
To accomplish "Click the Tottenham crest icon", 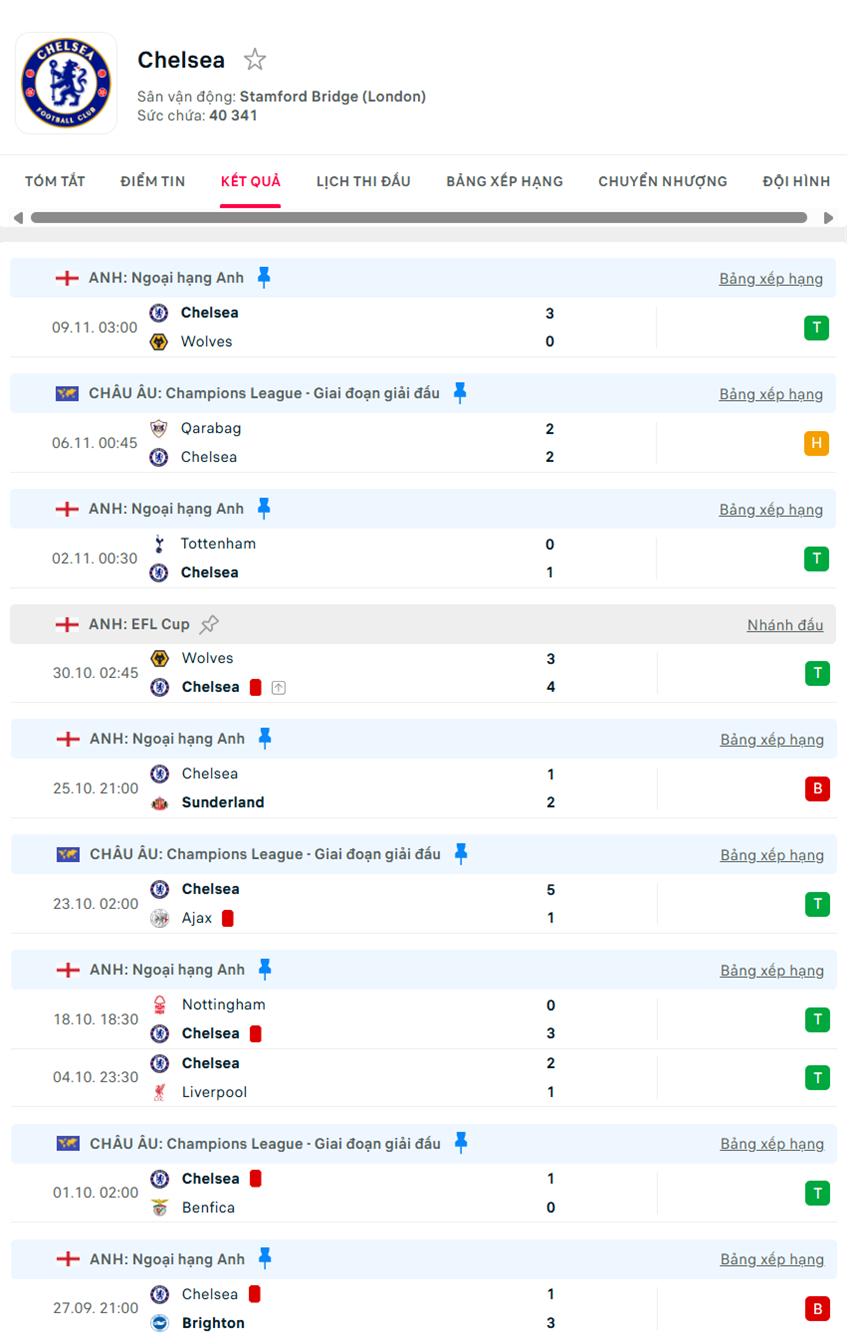I will [159, 544].
